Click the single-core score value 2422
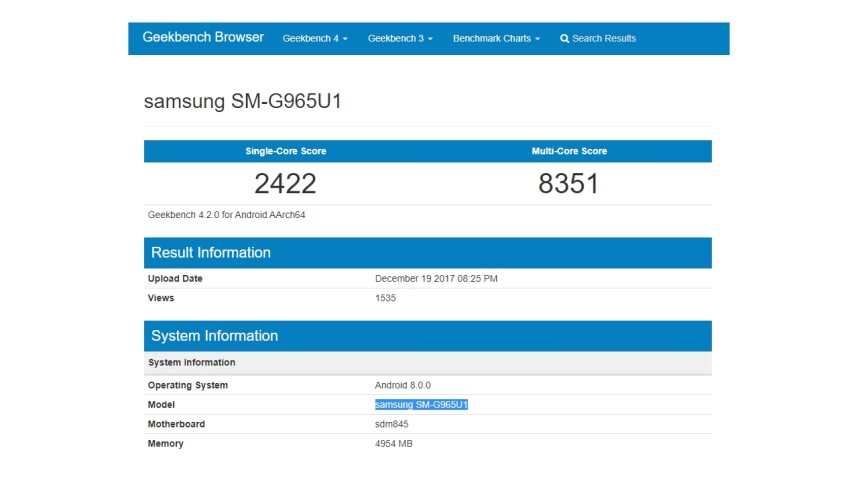The width and height of the screenshot is (858, 483). 285,183
